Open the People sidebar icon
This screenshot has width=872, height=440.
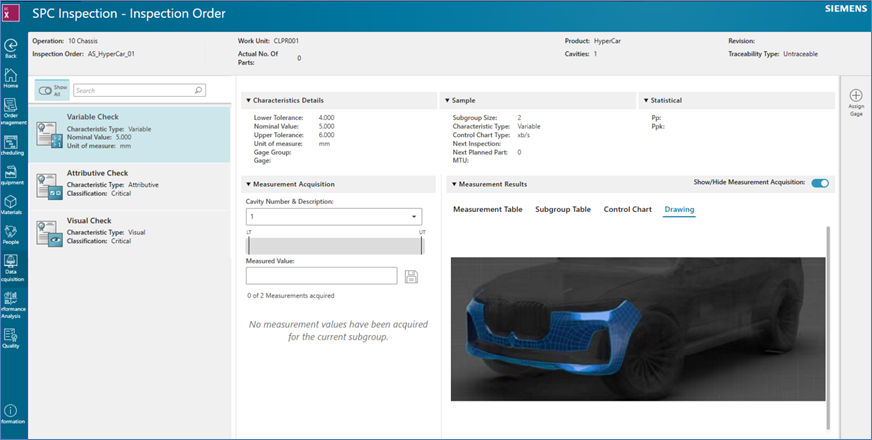click(x=10, y=232)
